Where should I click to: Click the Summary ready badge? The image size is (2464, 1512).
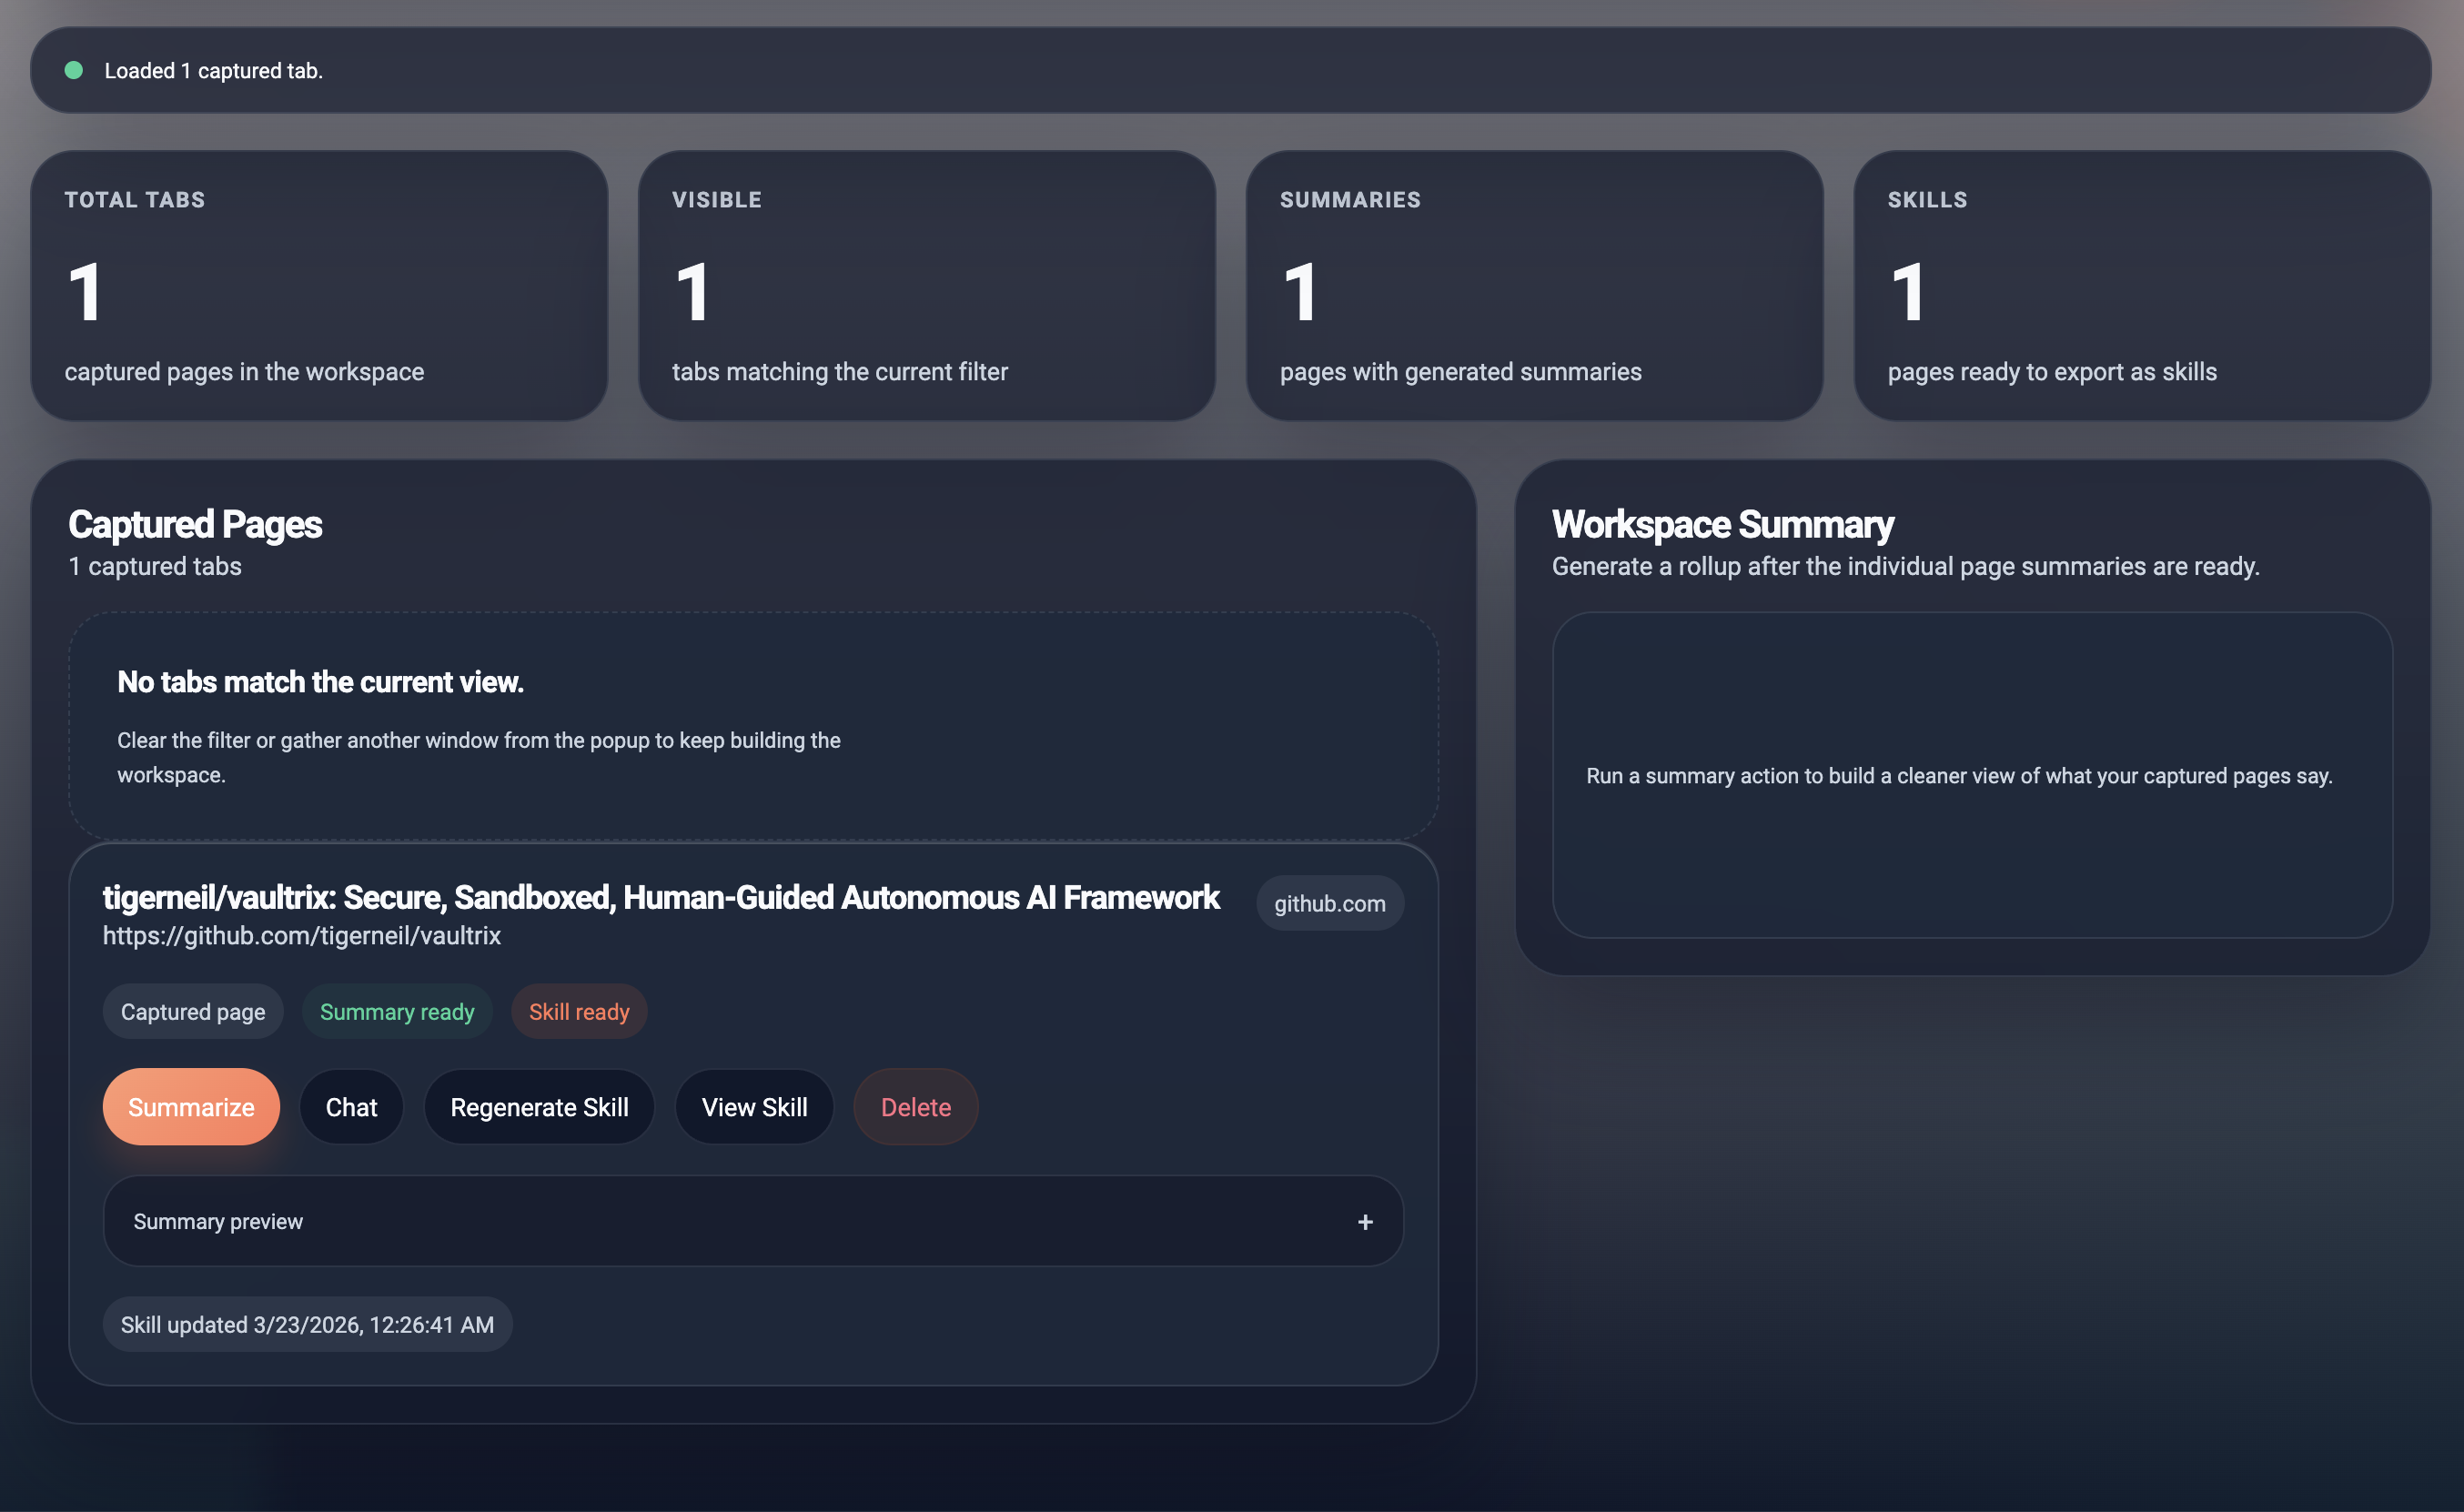[x=396, y=1011]
